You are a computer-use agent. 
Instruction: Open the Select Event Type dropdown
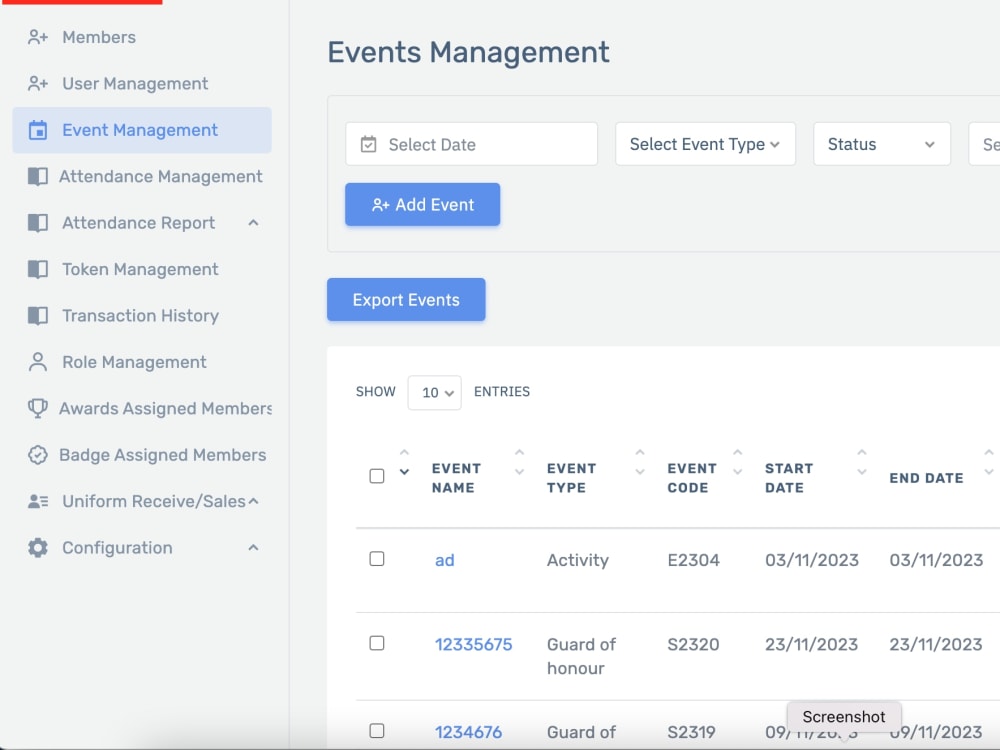[705, 144]
